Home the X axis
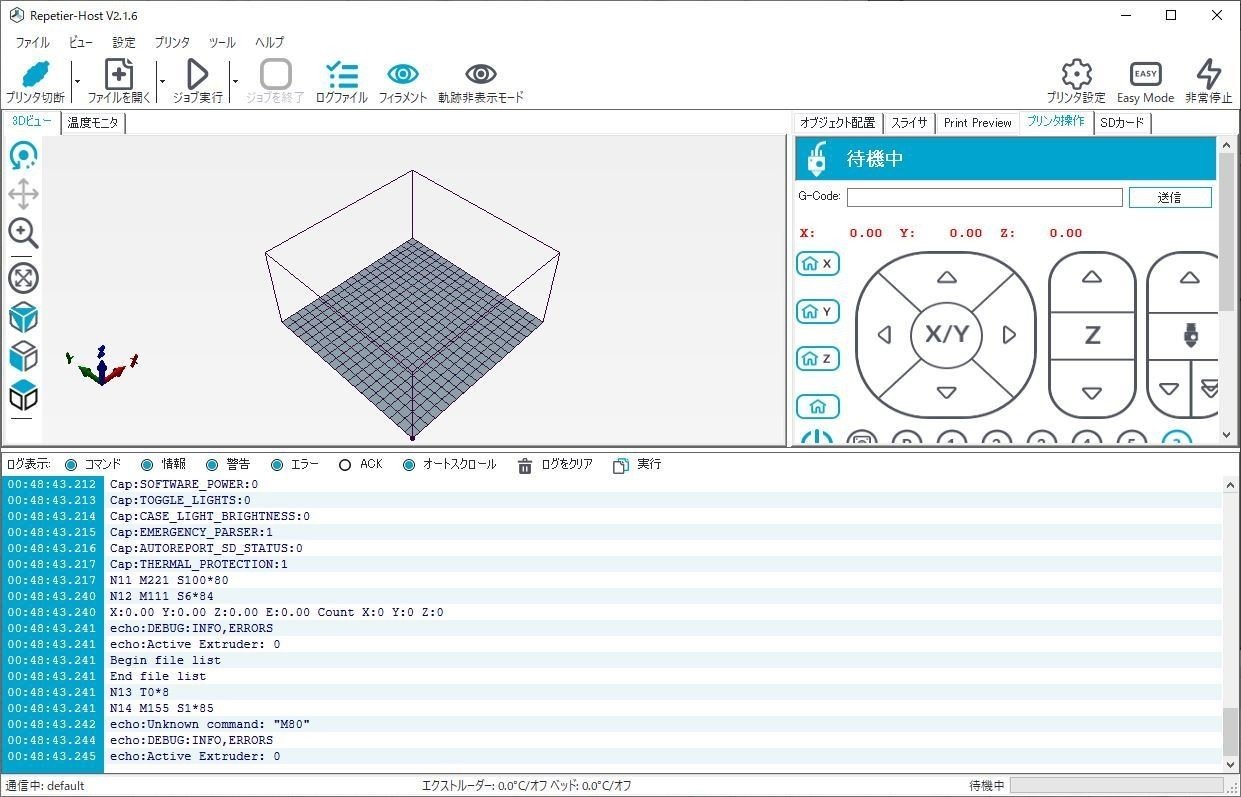The height and width of the screenshot is (797, 1241). (x=817, y=263)
